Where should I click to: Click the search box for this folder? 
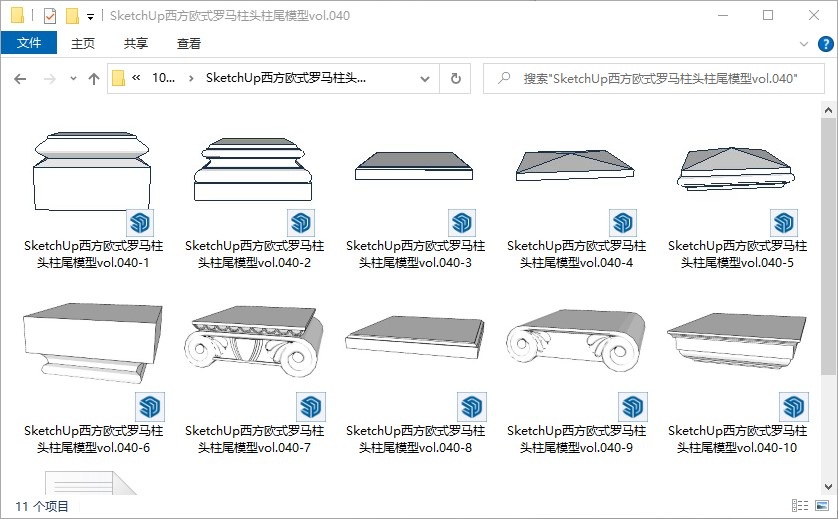point(654,79)
